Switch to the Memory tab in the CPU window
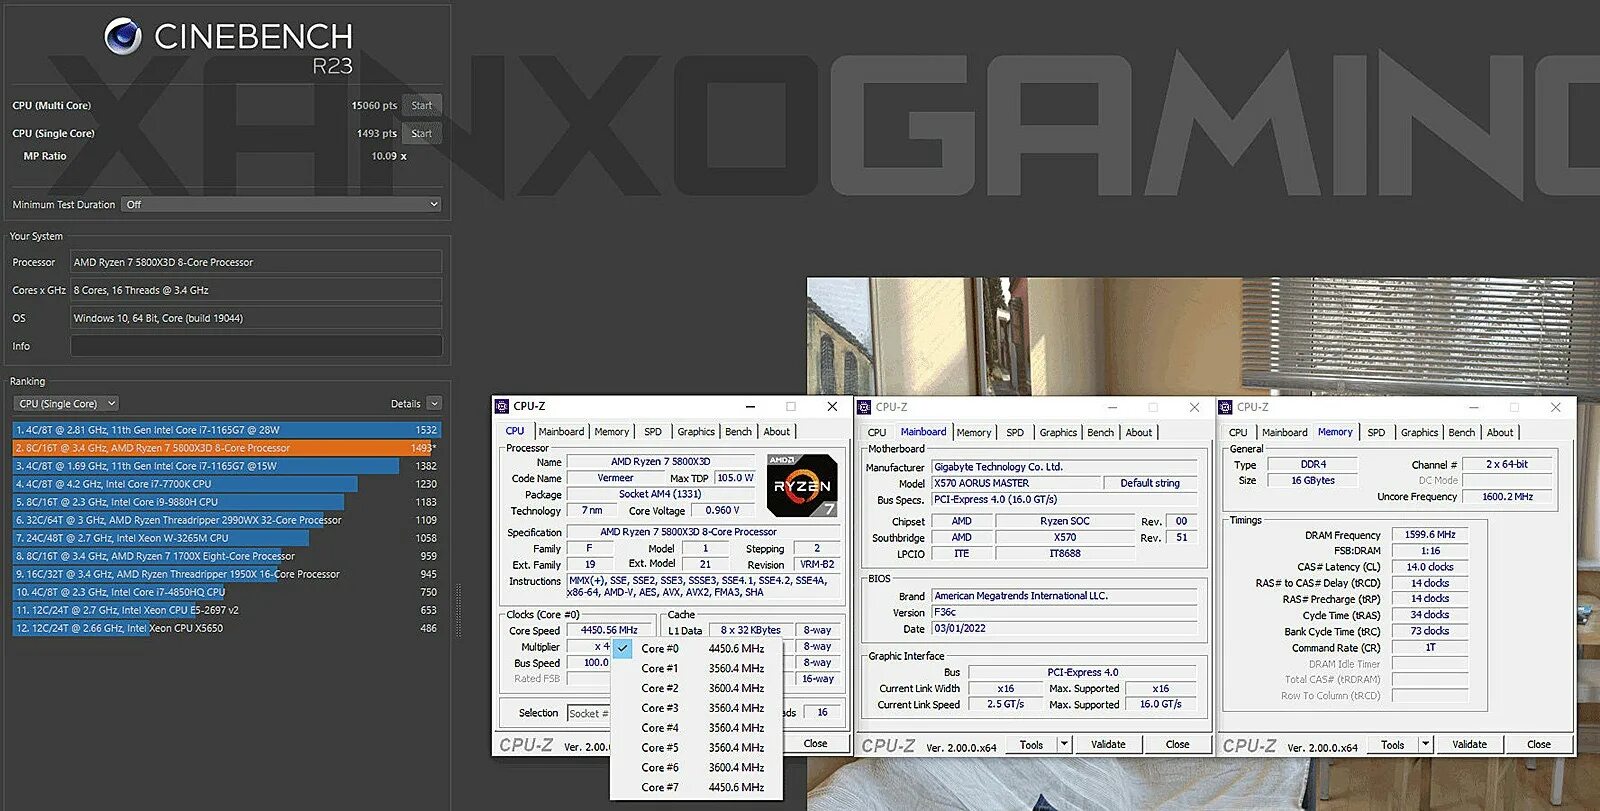Viewport: 1600px width, 811px height. pos(611,432)
